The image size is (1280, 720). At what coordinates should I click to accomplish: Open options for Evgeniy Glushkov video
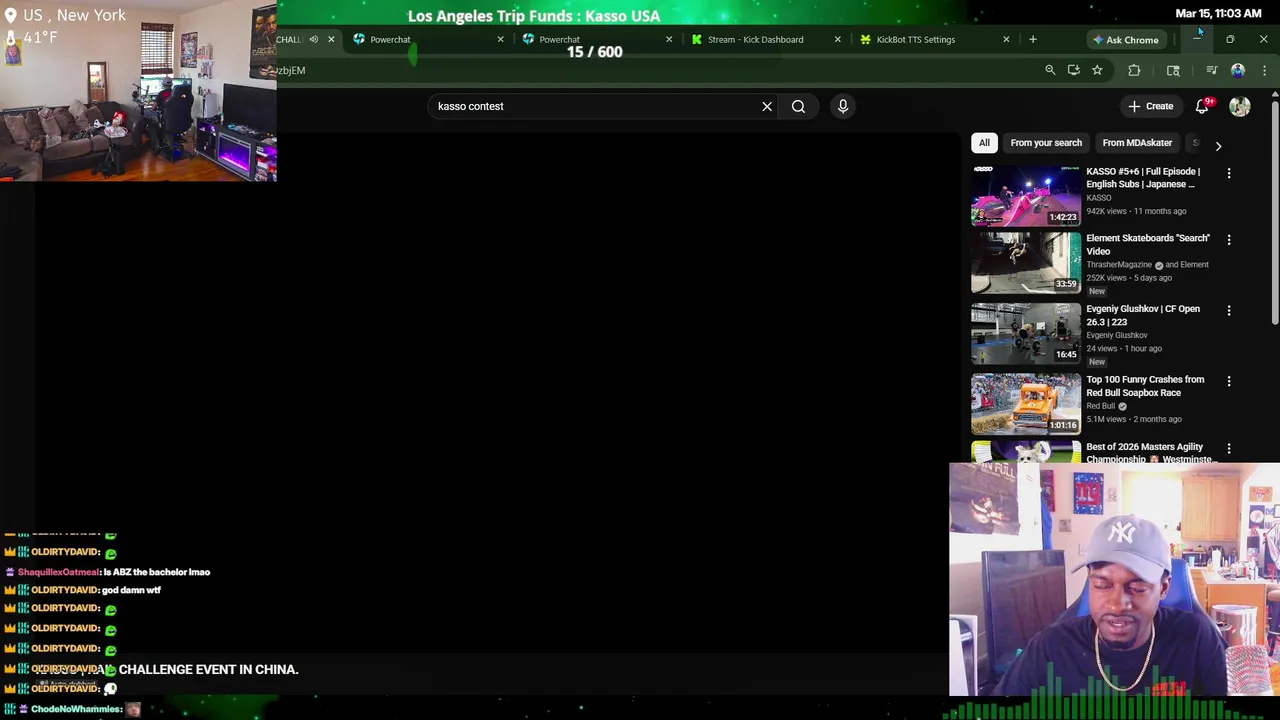(x=1229, y=311)
